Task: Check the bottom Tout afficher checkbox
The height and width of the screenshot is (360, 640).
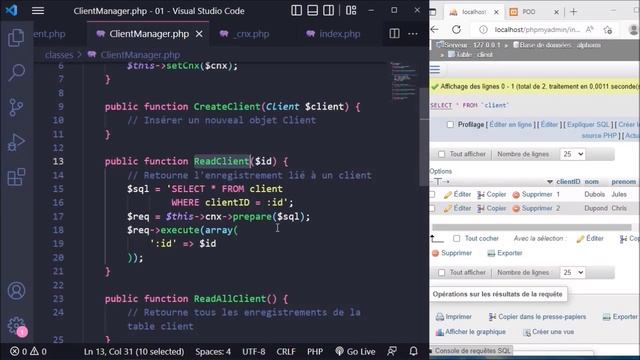Action: click(442, 272)
